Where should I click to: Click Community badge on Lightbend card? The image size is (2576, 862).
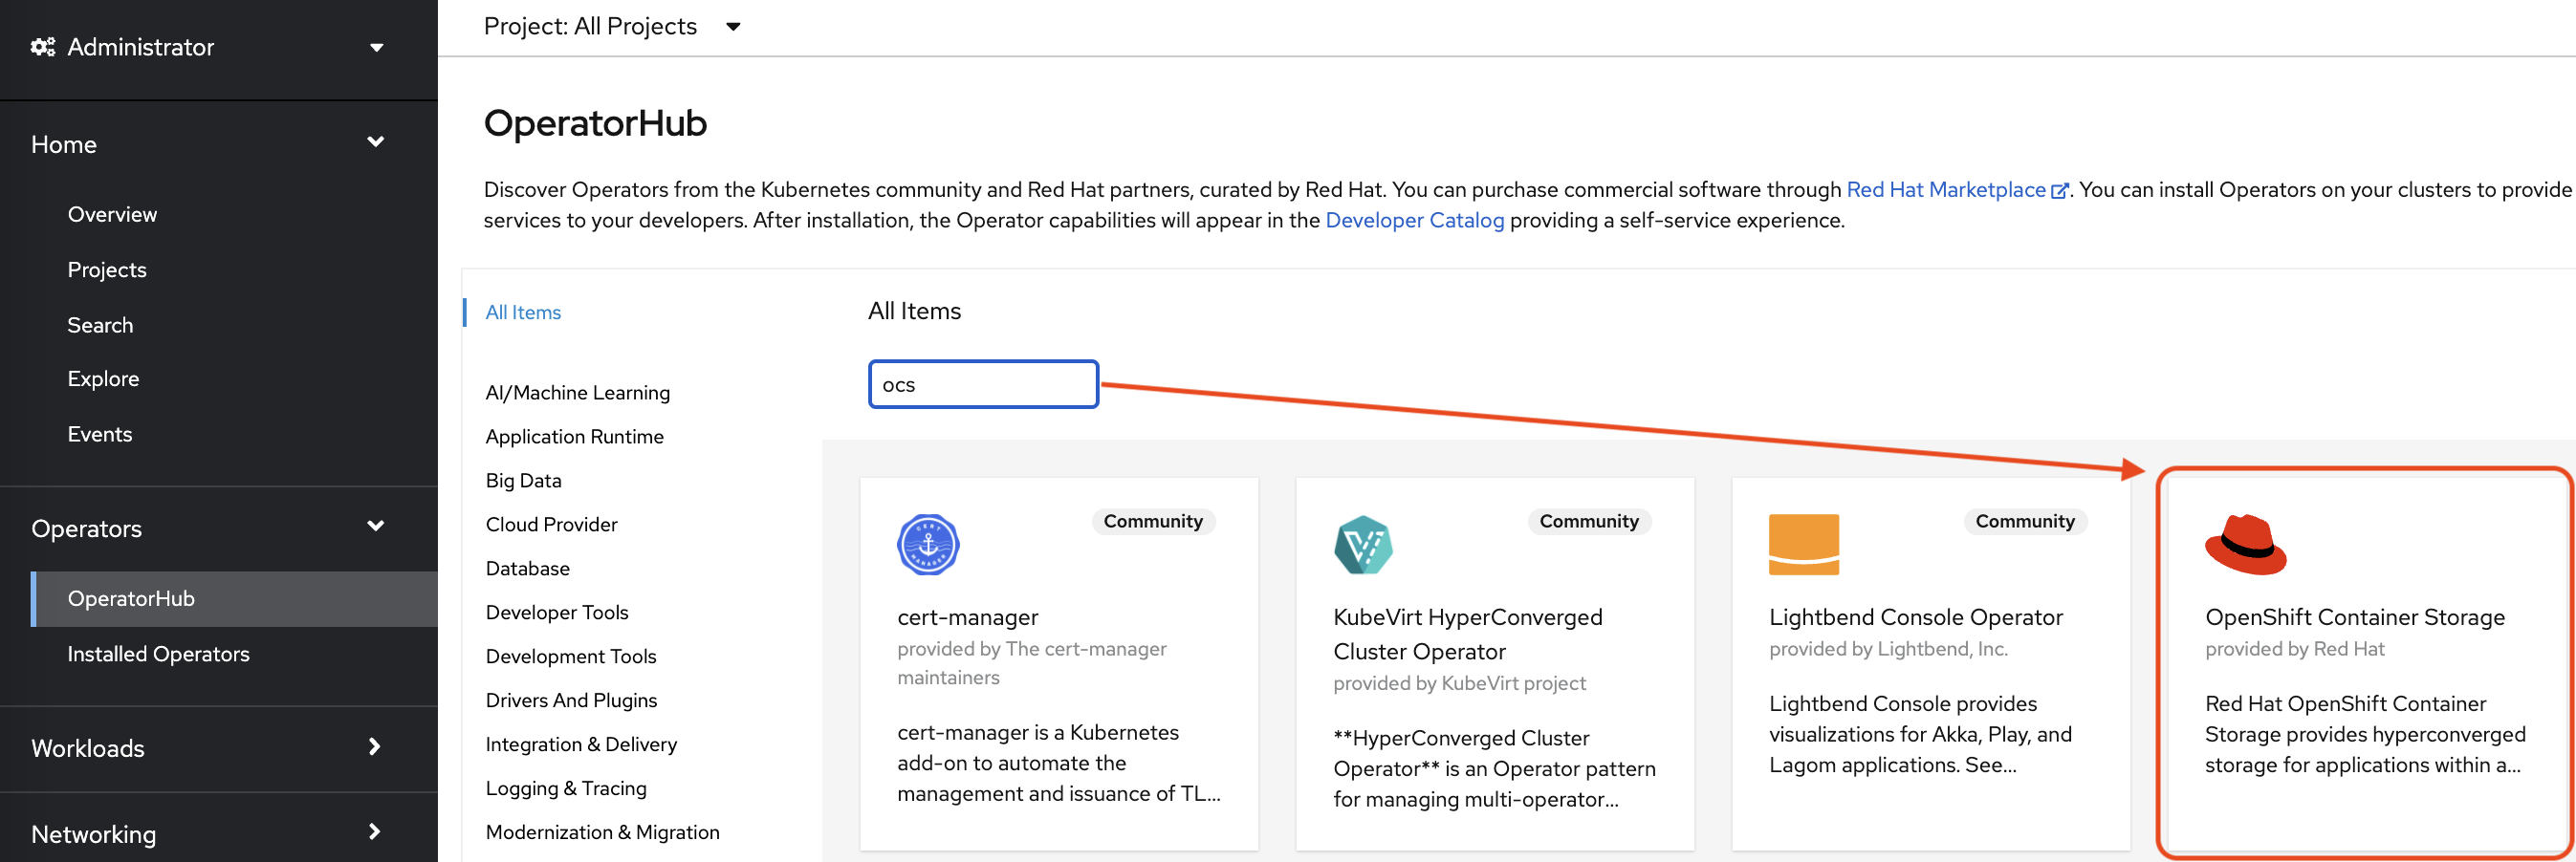2024,522
